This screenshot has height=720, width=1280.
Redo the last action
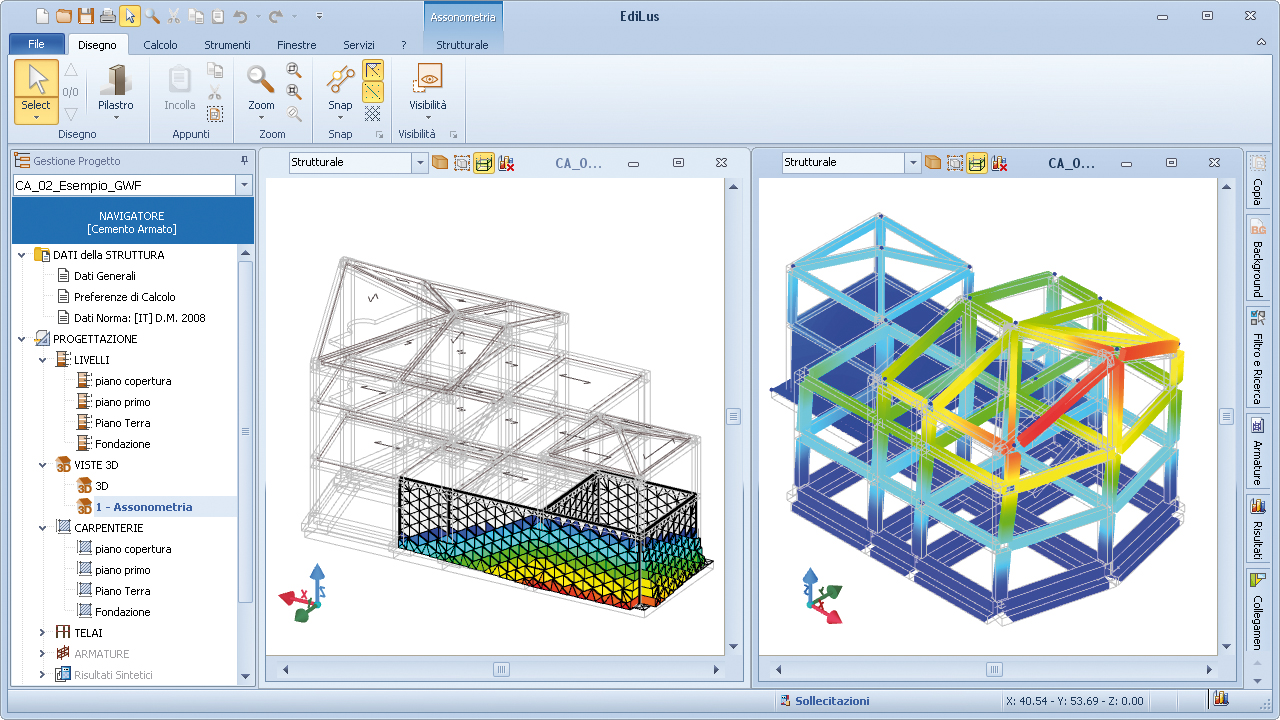275,15
